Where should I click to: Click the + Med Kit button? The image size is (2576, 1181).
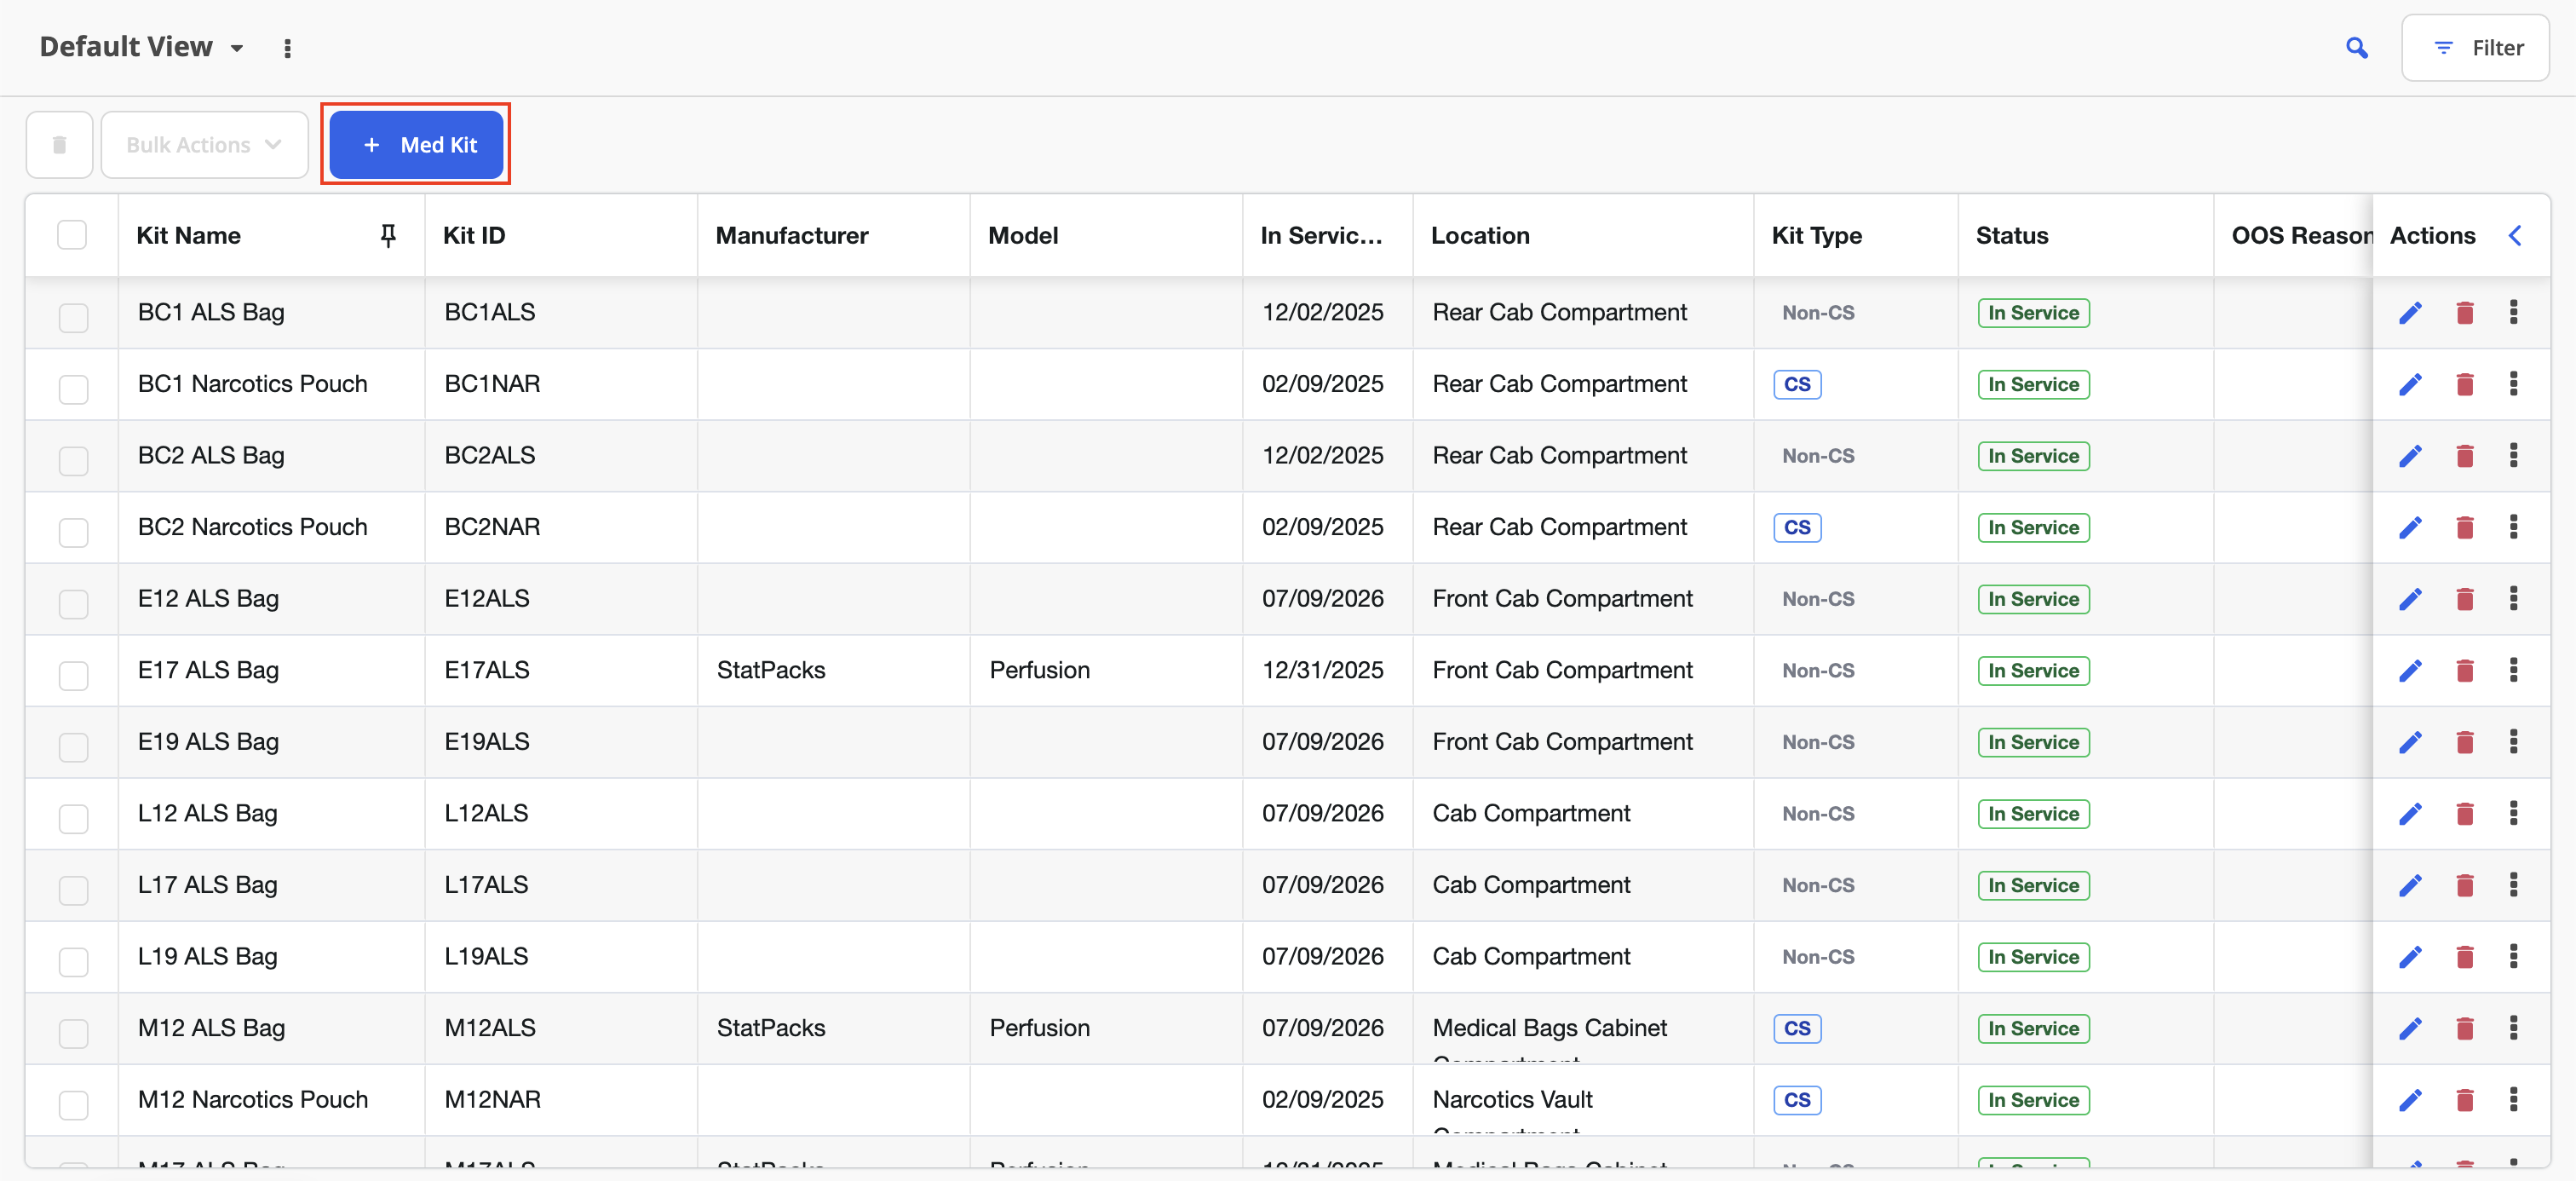tap(416, 145)
